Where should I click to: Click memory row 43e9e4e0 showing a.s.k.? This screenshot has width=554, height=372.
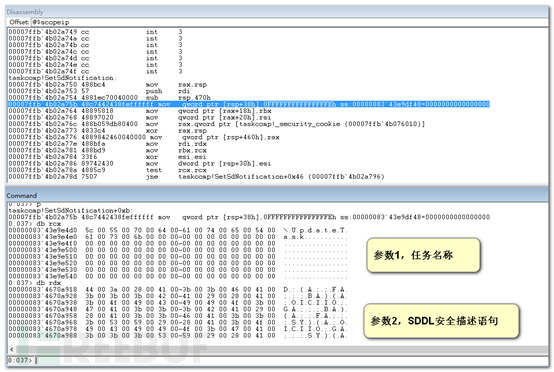178,237
